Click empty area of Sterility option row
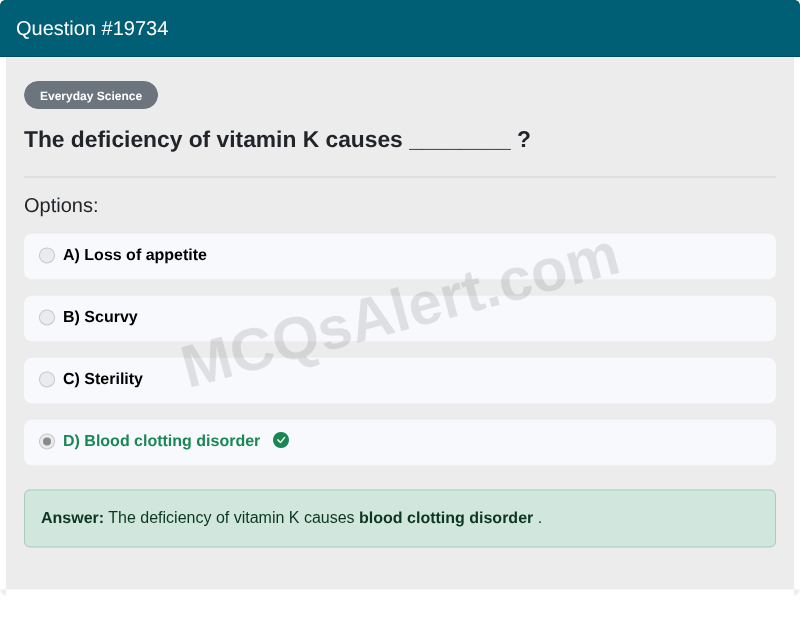This screenshot has width=800, height=620. tap(459, 381)
